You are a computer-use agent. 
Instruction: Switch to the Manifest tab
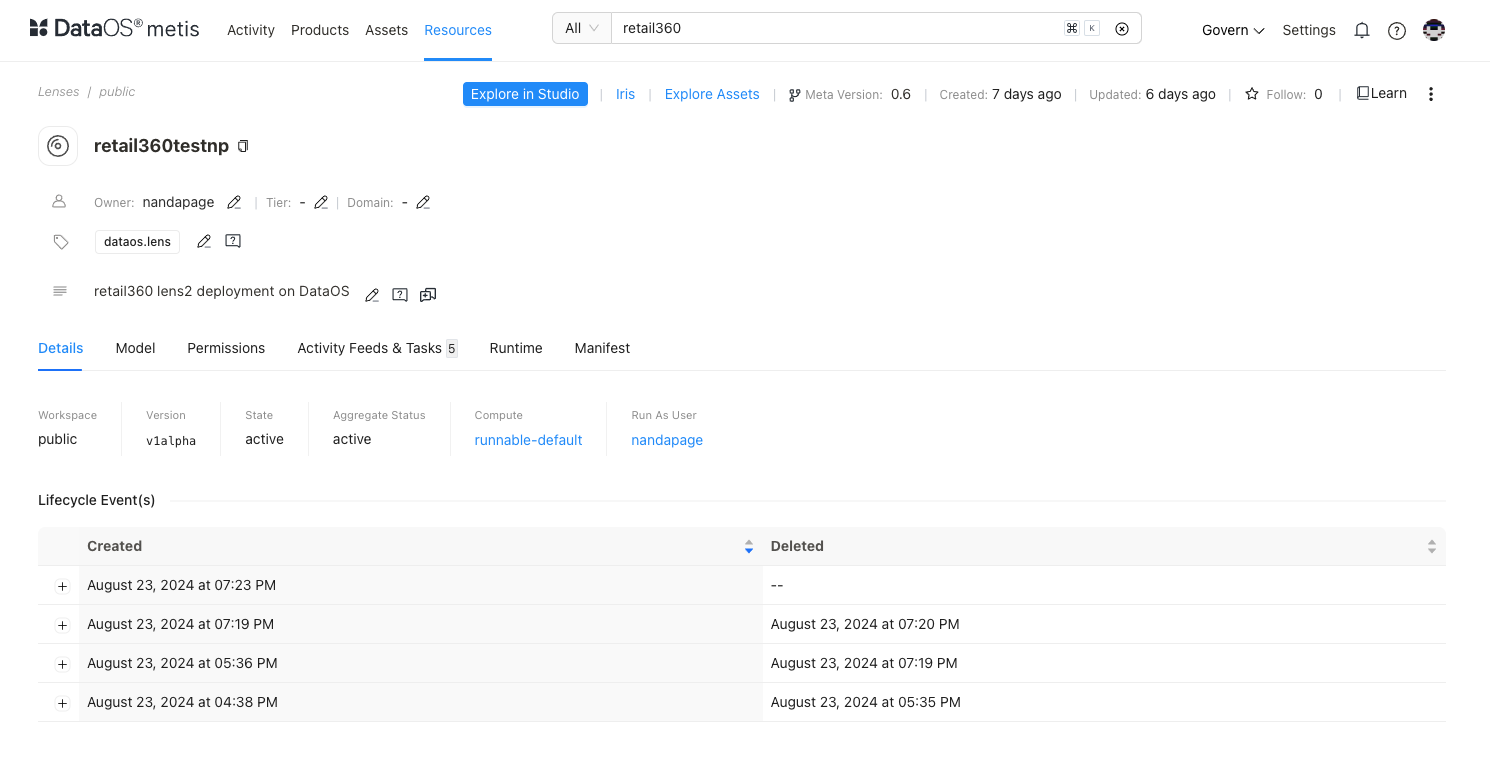[602, 348]
